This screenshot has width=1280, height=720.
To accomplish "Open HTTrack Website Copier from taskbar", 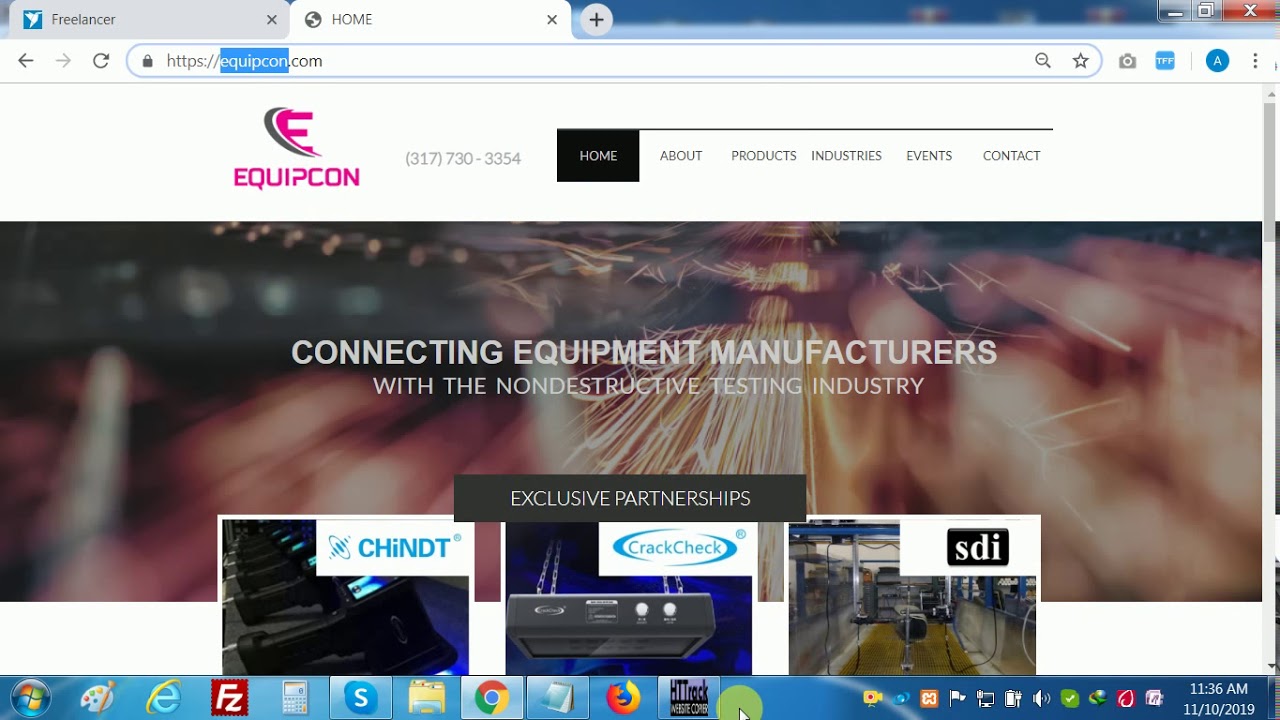I will (689, 698).
